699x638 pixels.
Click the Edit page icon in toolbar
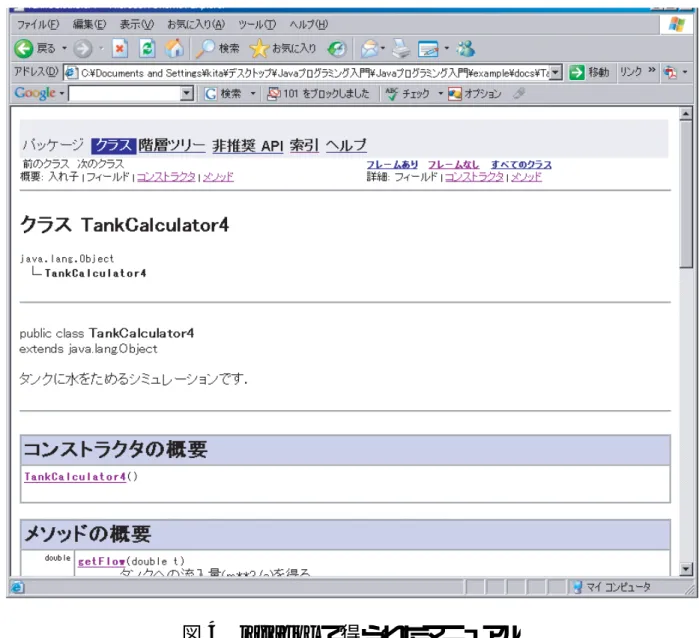click(x=428, y=49)
